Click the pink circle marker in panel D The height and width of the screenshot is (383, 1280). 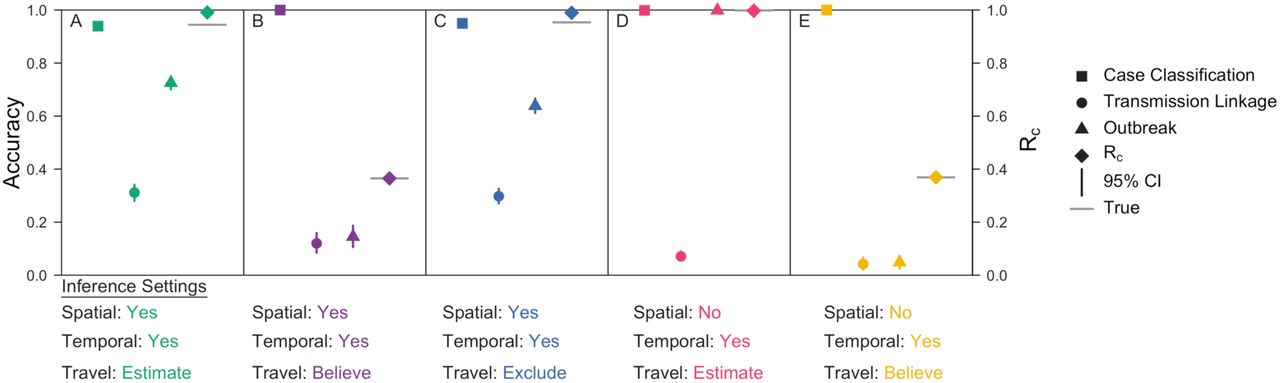point(681,256)
